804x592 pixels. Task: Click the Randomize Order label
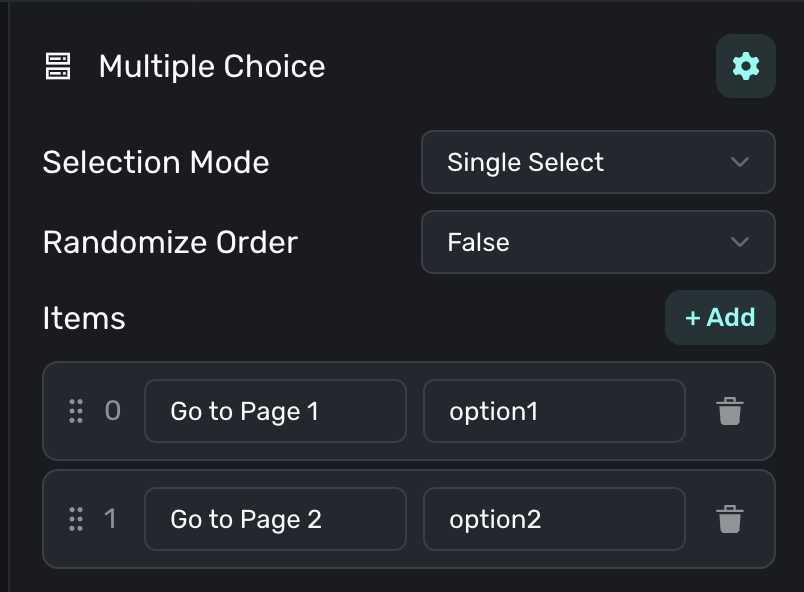tap(170, 242)
